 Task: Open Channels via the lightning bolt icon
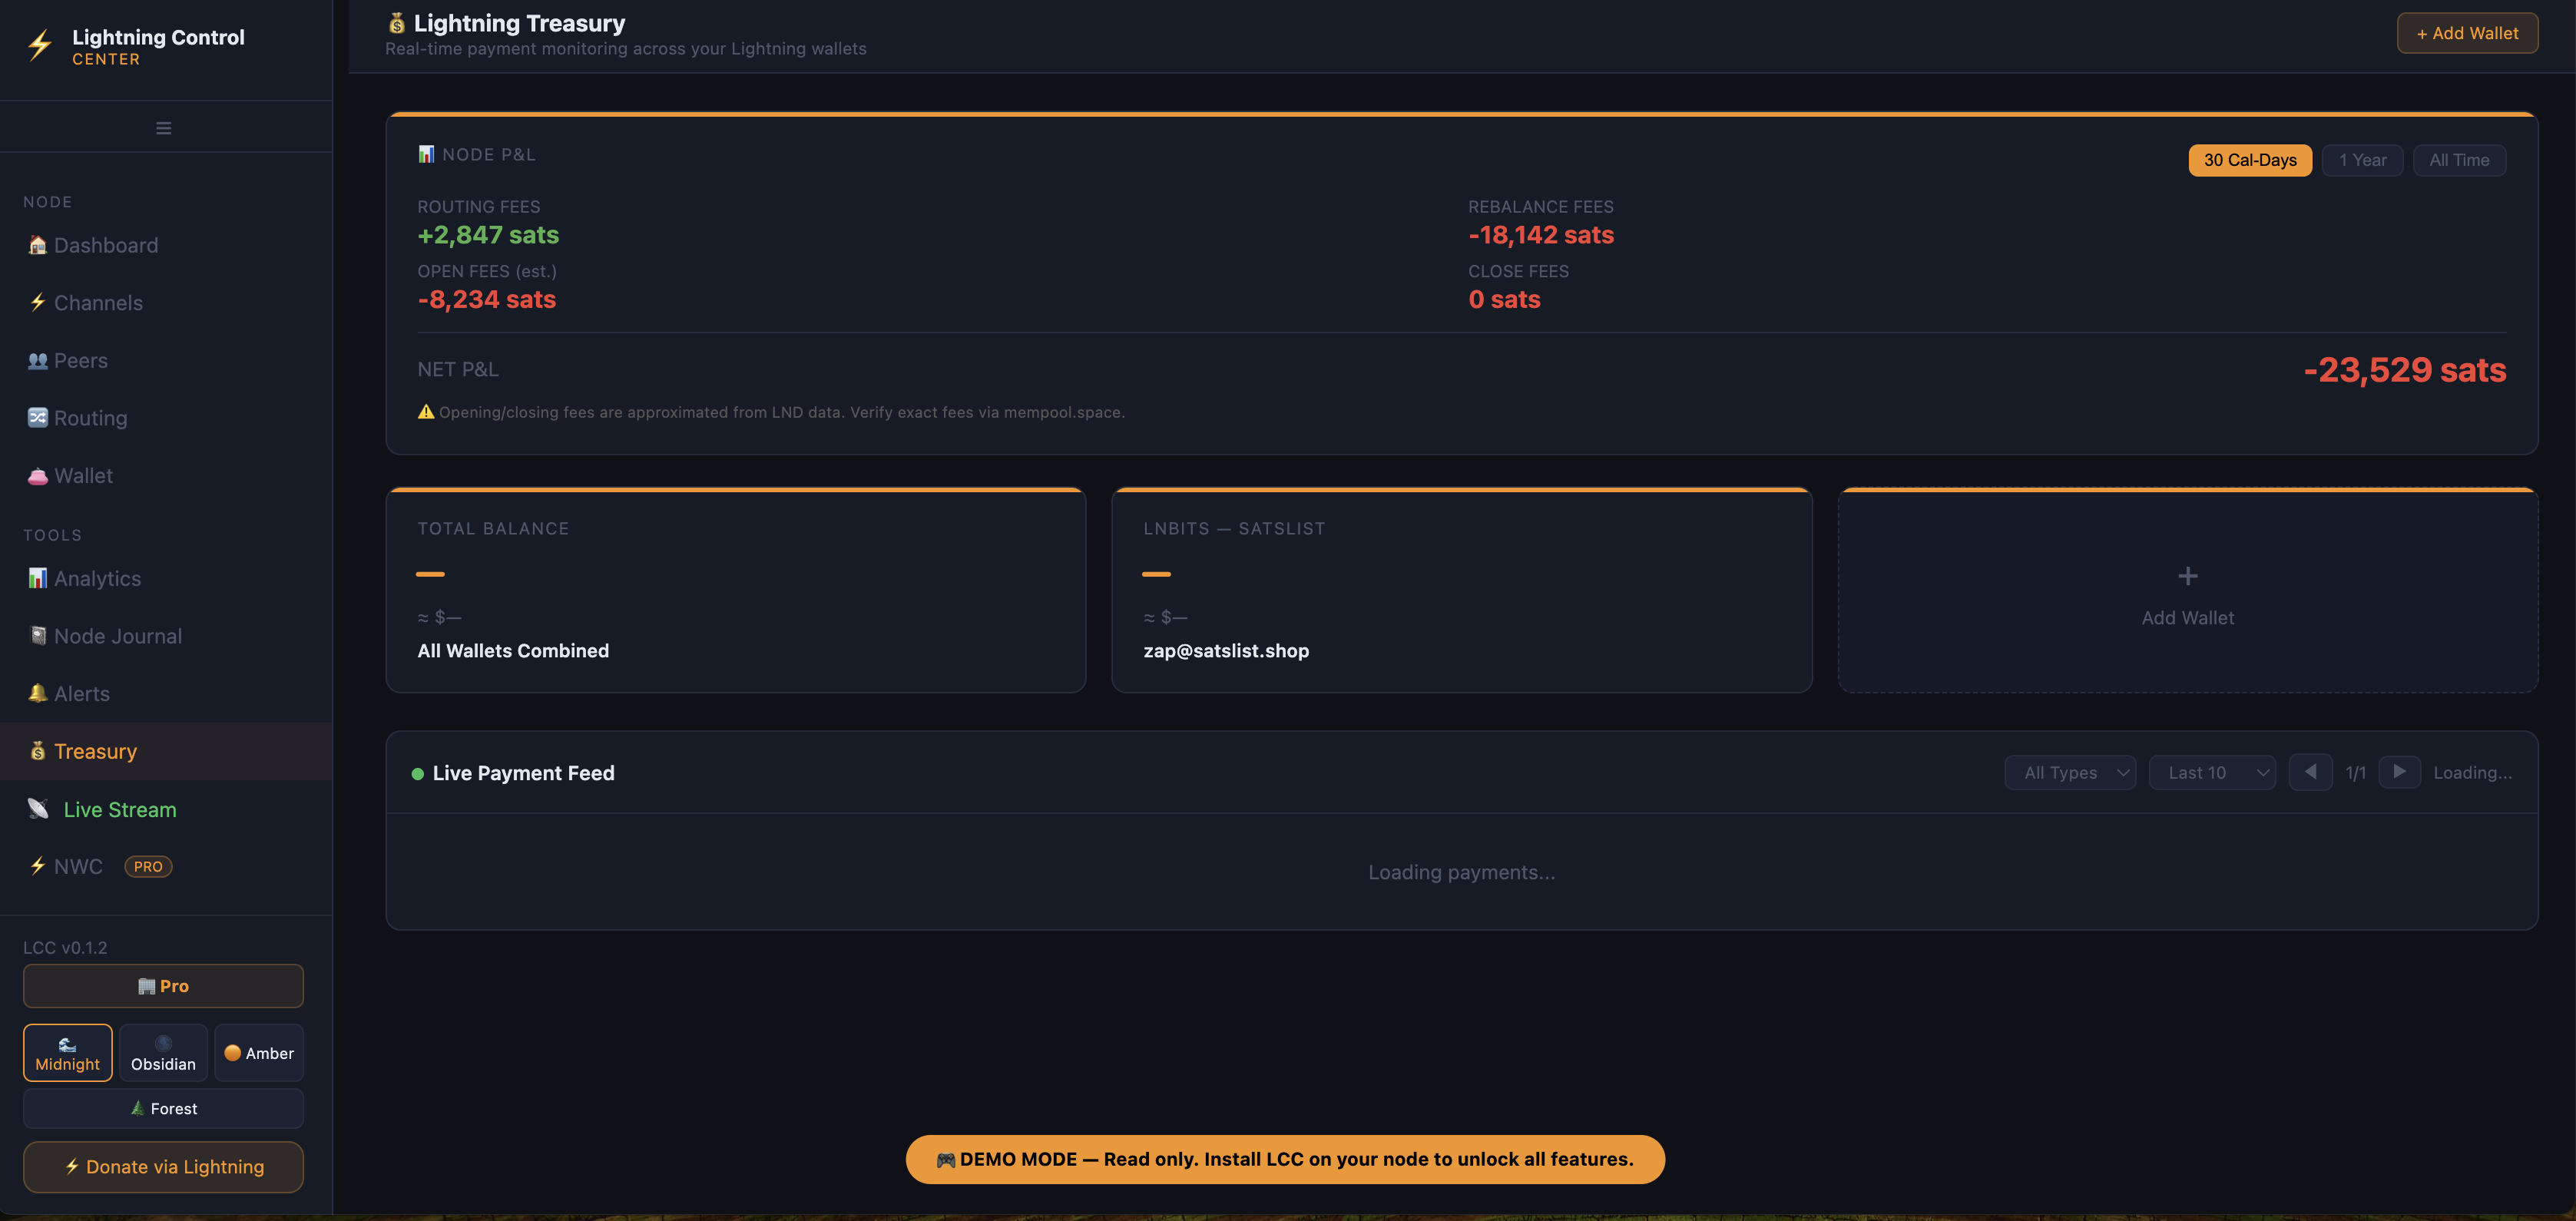point(38,302)
